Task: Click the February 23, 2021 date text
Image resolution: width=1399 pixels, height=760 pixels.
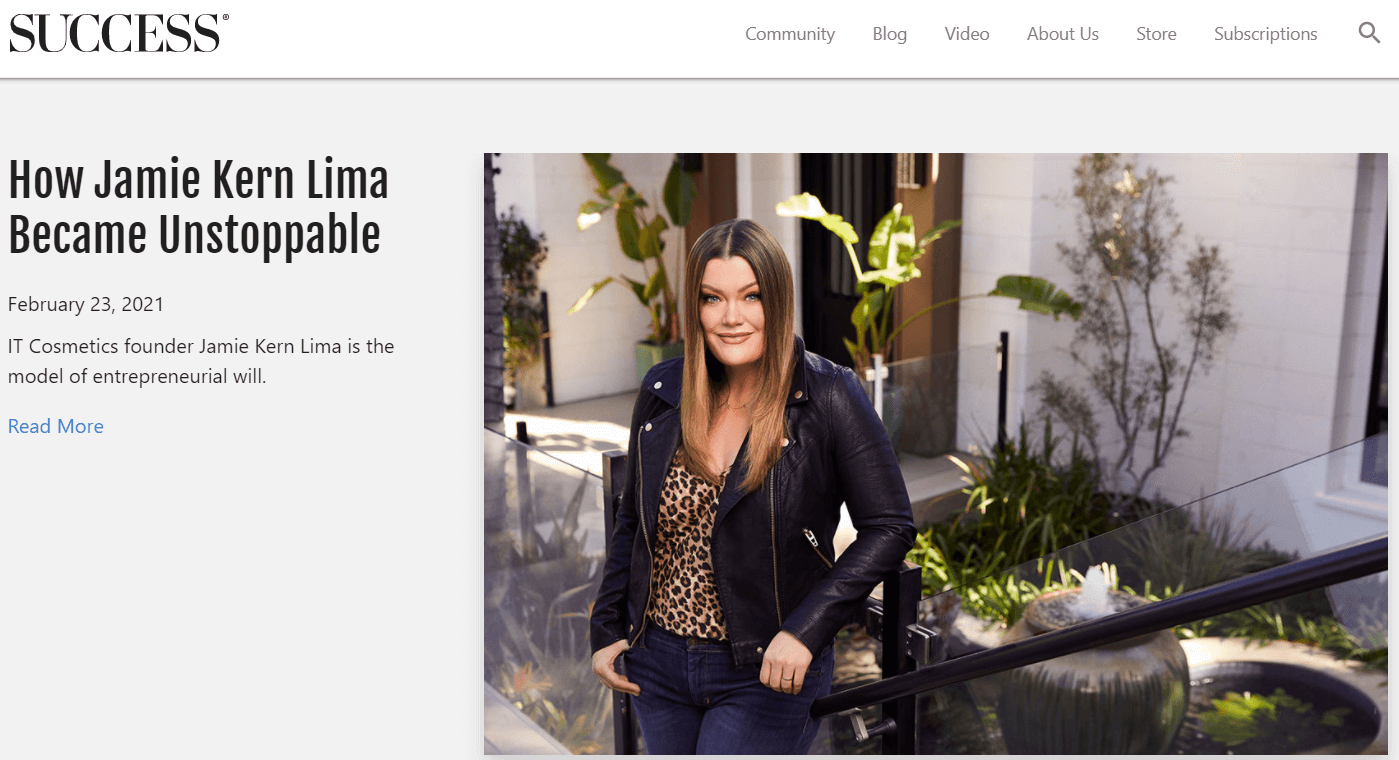Action: point(86,304)
